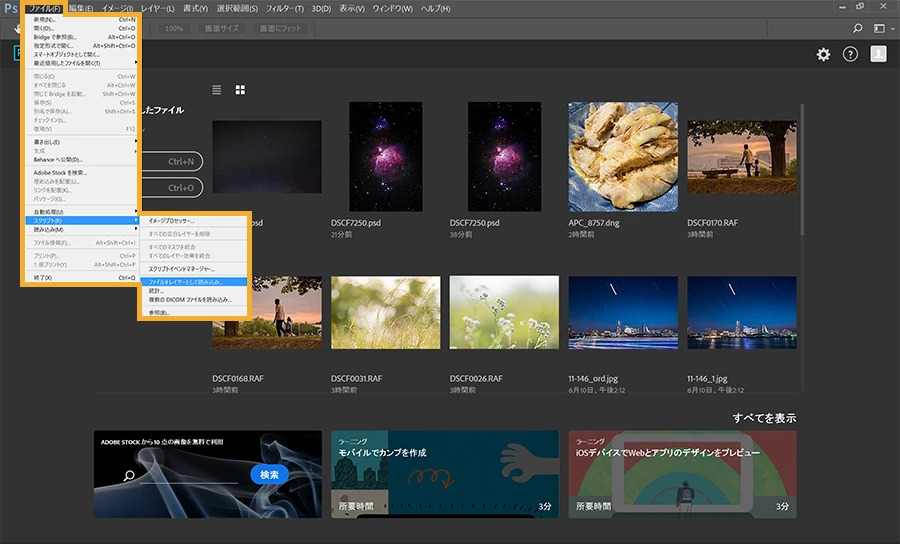Select 指定形式で開く... menu entry
The height and width of the screenshot is (544, 900).
[x=82, y=45]
